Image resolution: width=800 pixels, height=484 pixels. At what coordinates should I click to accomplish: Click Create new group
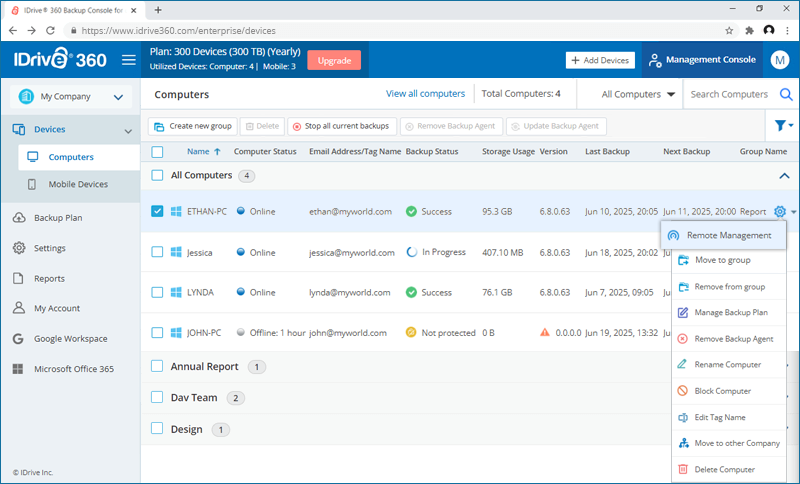click(193, 126)
